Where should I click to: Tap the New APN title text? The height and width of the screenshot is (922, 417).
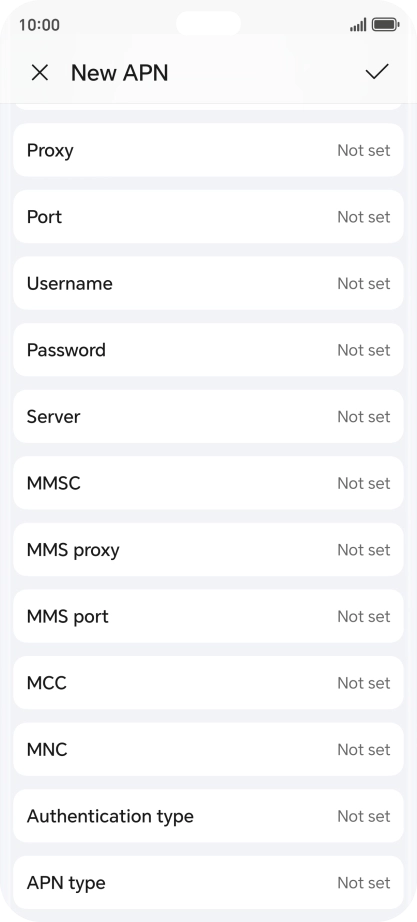point(119,73)
